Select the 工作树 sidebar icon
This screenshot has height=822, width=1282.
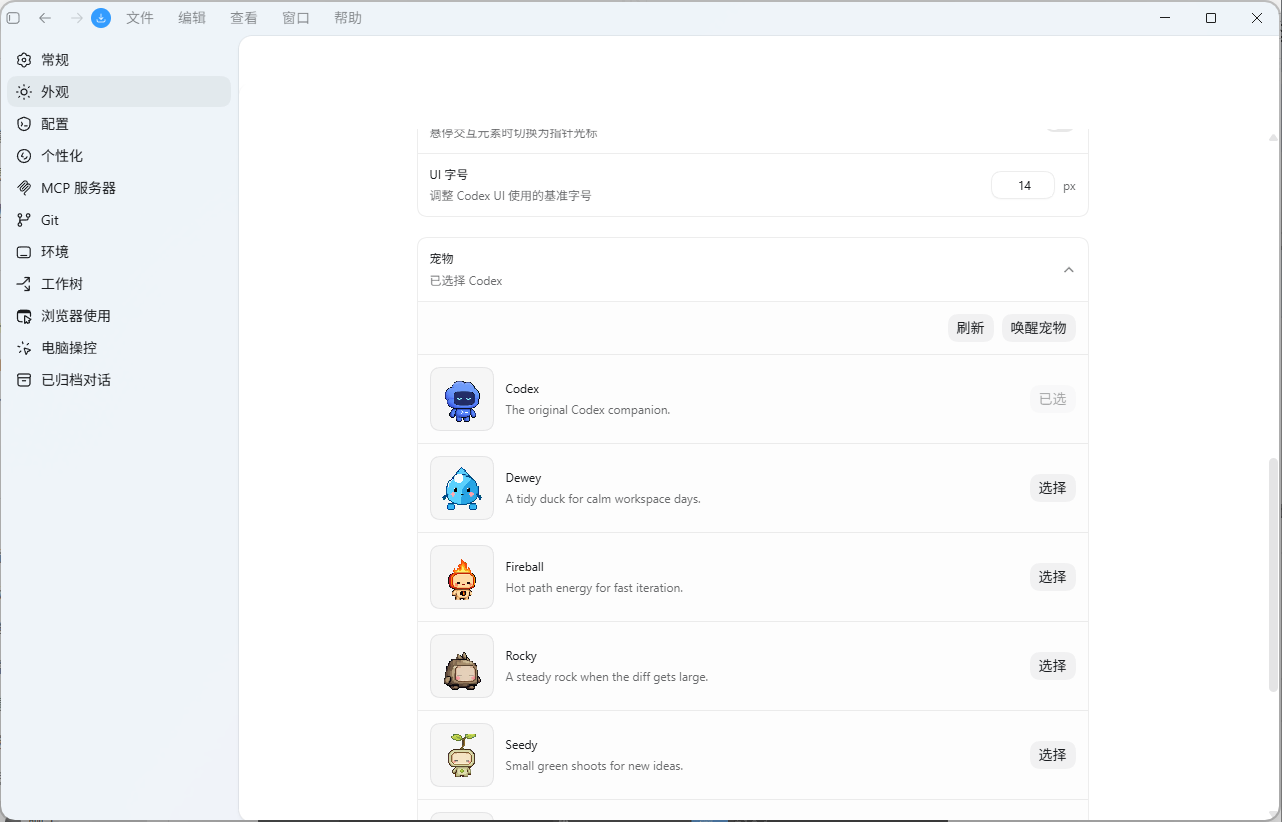(x=24, y=284)
